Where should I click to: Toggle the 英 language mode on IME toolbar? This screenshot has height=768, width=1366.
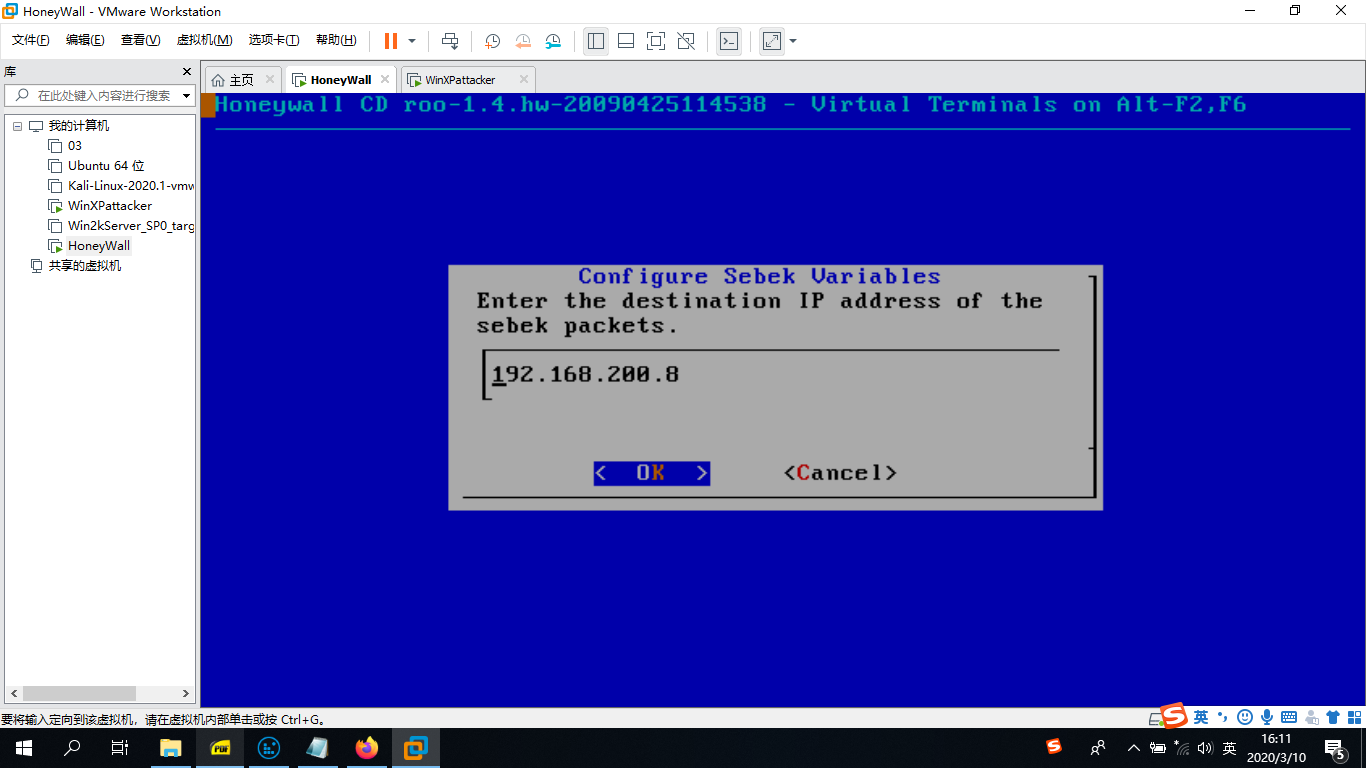tap(1200, 717)
